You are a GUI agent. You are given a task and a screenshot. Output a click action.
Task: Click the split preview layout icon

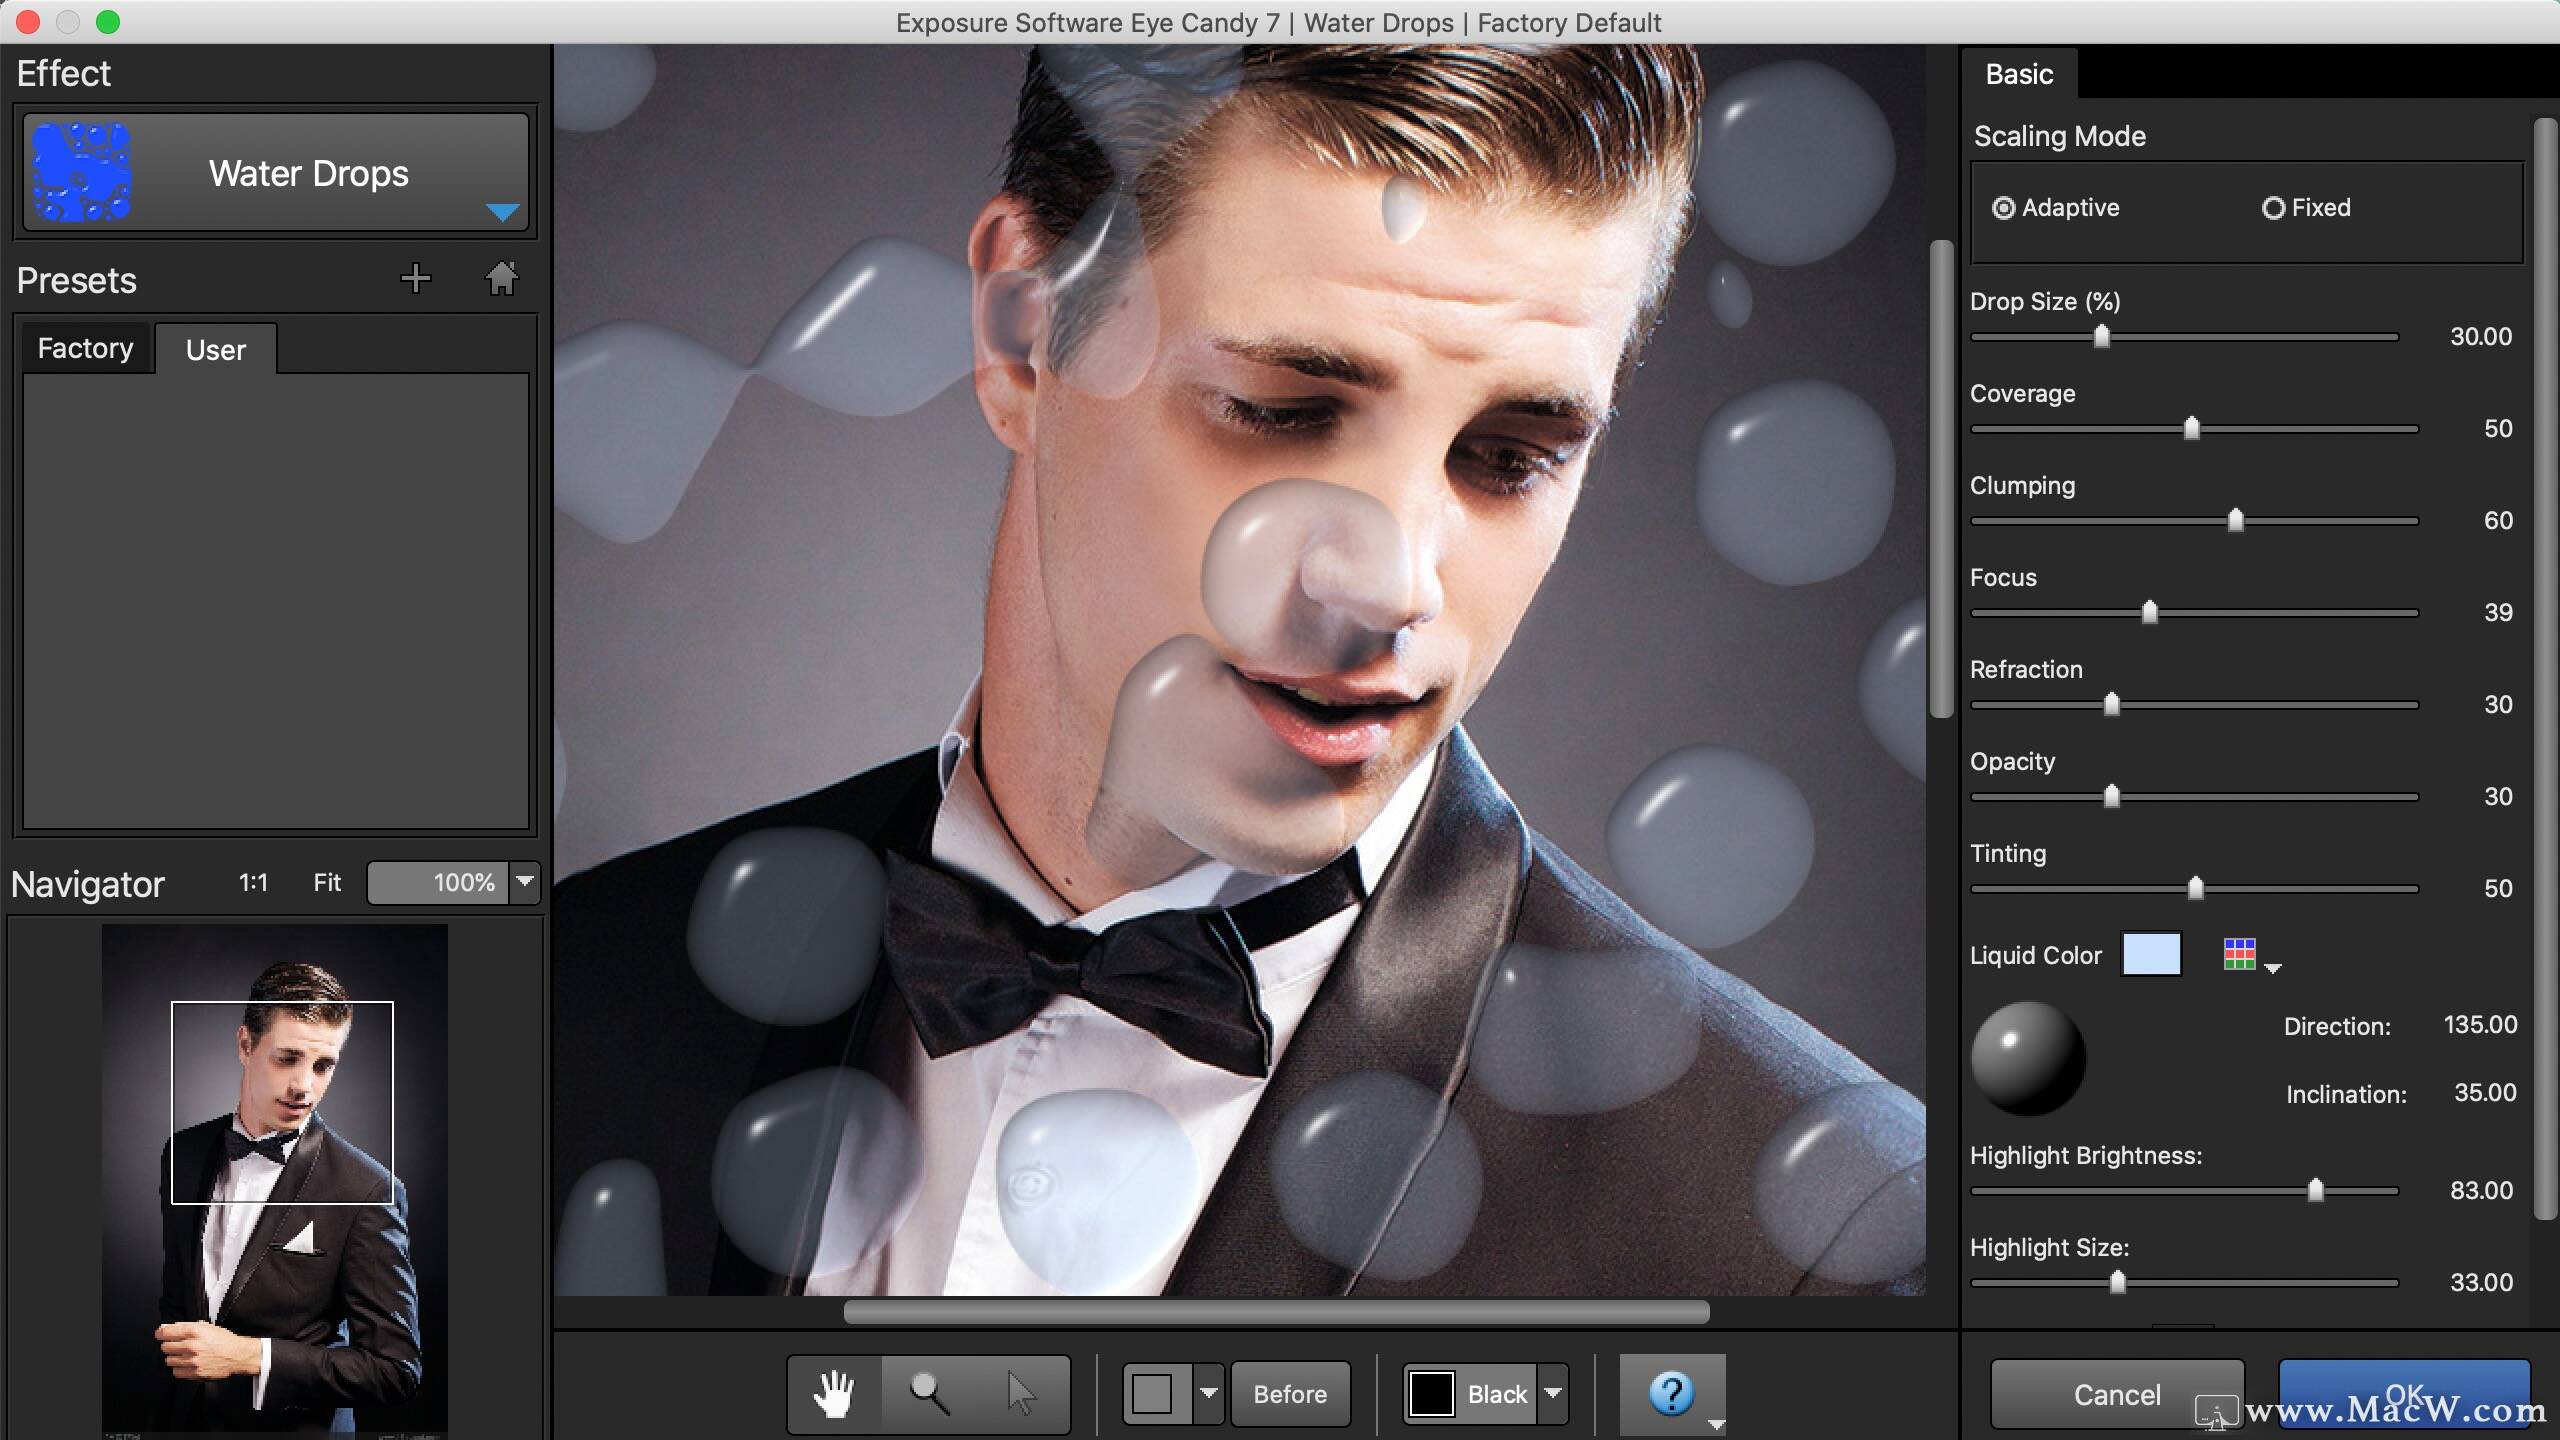pyautogui.click(x=1153, y=1394)
